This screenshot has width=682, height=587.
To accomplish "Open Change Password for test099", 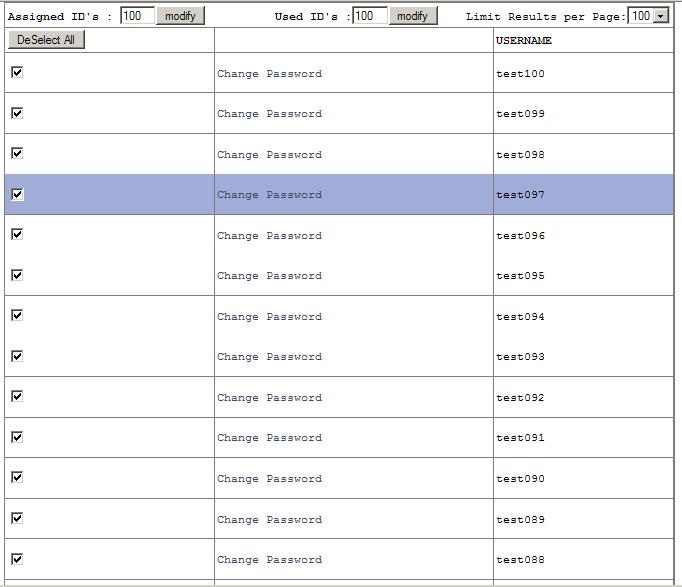I will pyautogui.click(x=270, y=113).
